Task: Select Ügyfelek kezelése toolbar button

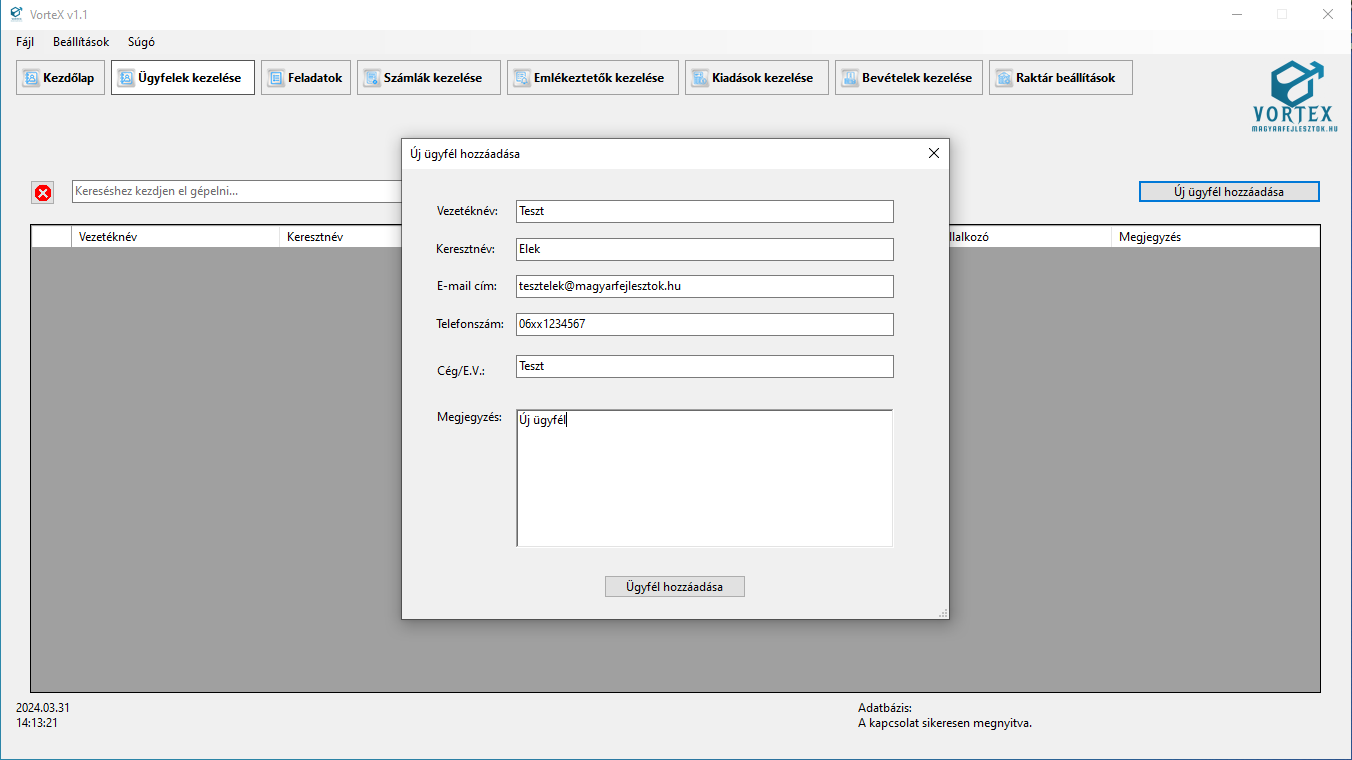Action: point(182,78)
